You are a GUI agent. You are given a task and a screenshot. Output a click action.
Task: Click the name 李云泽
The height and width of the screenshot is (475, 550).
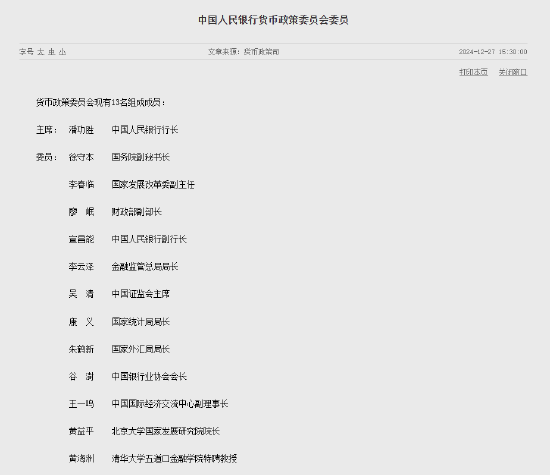tap(81, 267)
